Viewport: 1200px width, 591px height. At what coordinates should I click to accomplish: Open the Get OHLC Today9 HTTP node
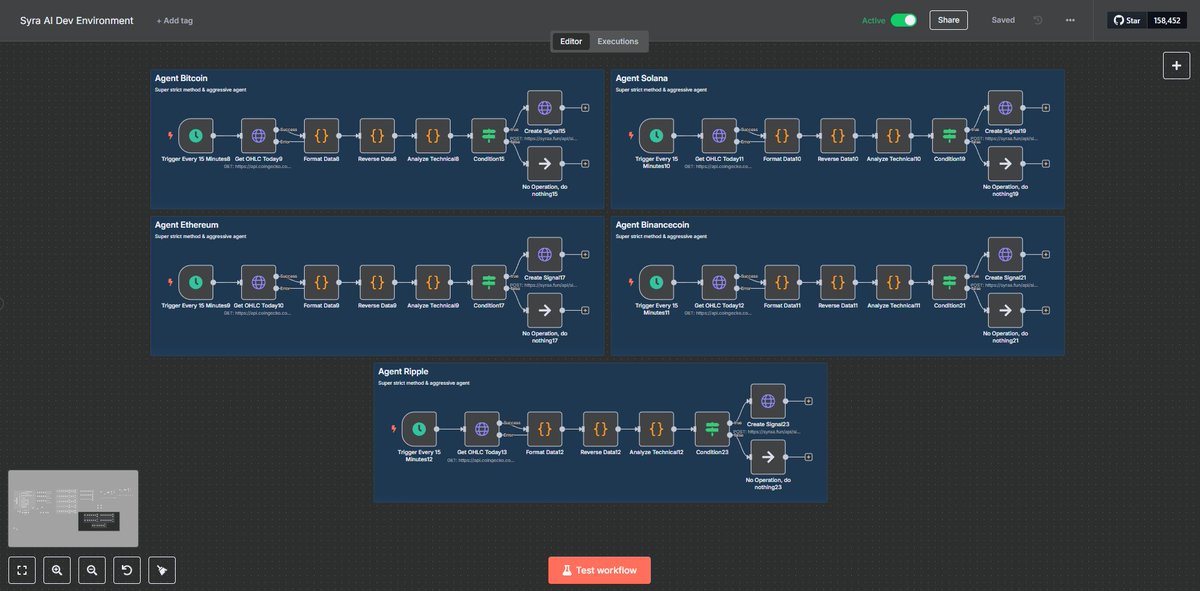pos(258,135)
